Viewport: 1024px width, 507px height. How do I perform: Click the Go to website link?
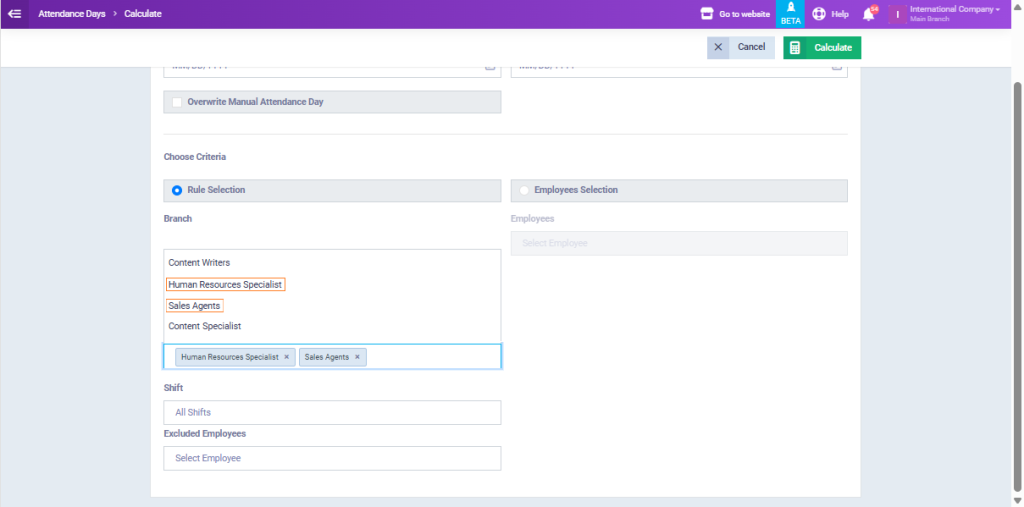pos(744,14)
